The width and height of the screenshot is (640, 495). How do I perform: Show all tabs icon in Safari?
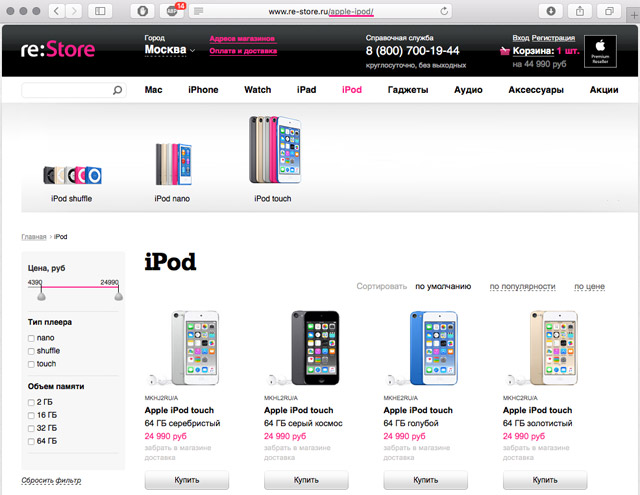coord(609,11)
